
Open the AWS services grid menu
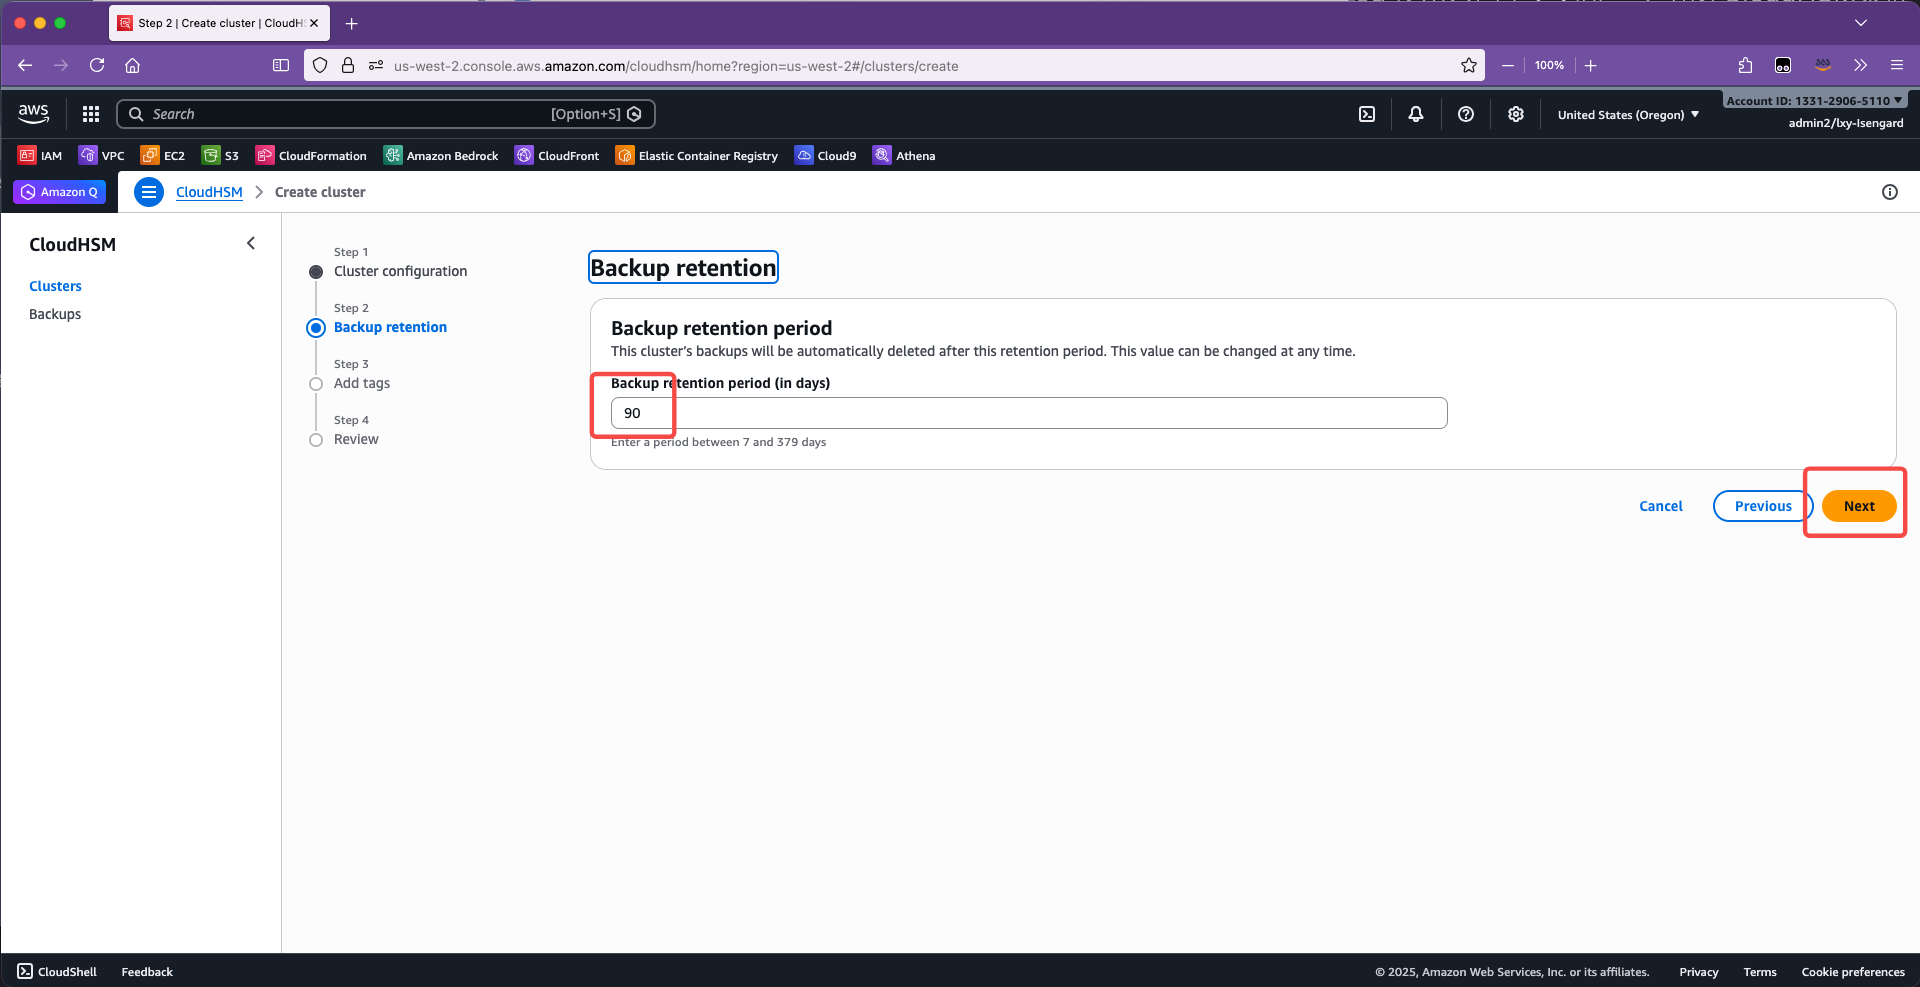(x=91, y=114)
